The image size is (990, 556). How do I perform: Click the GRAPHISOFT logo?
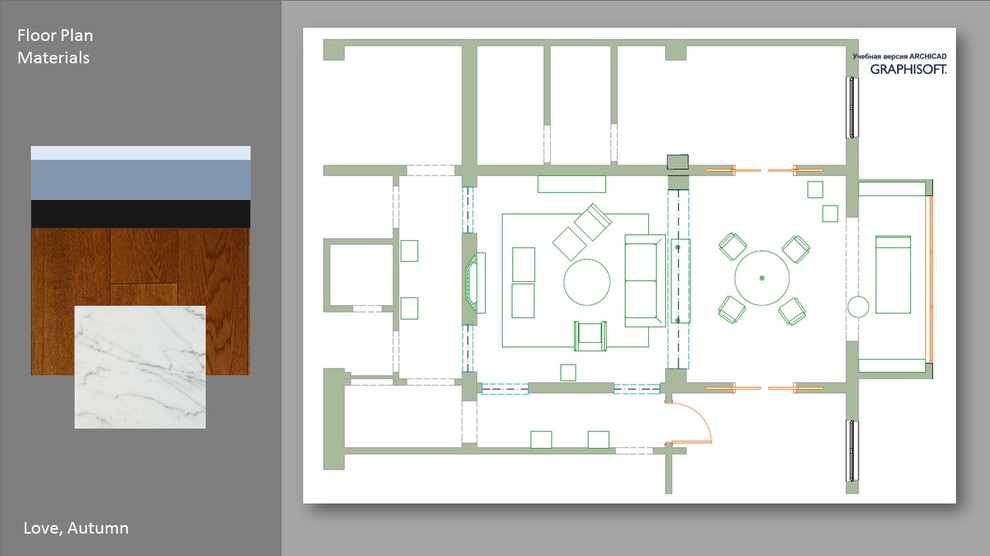[907, 70]
